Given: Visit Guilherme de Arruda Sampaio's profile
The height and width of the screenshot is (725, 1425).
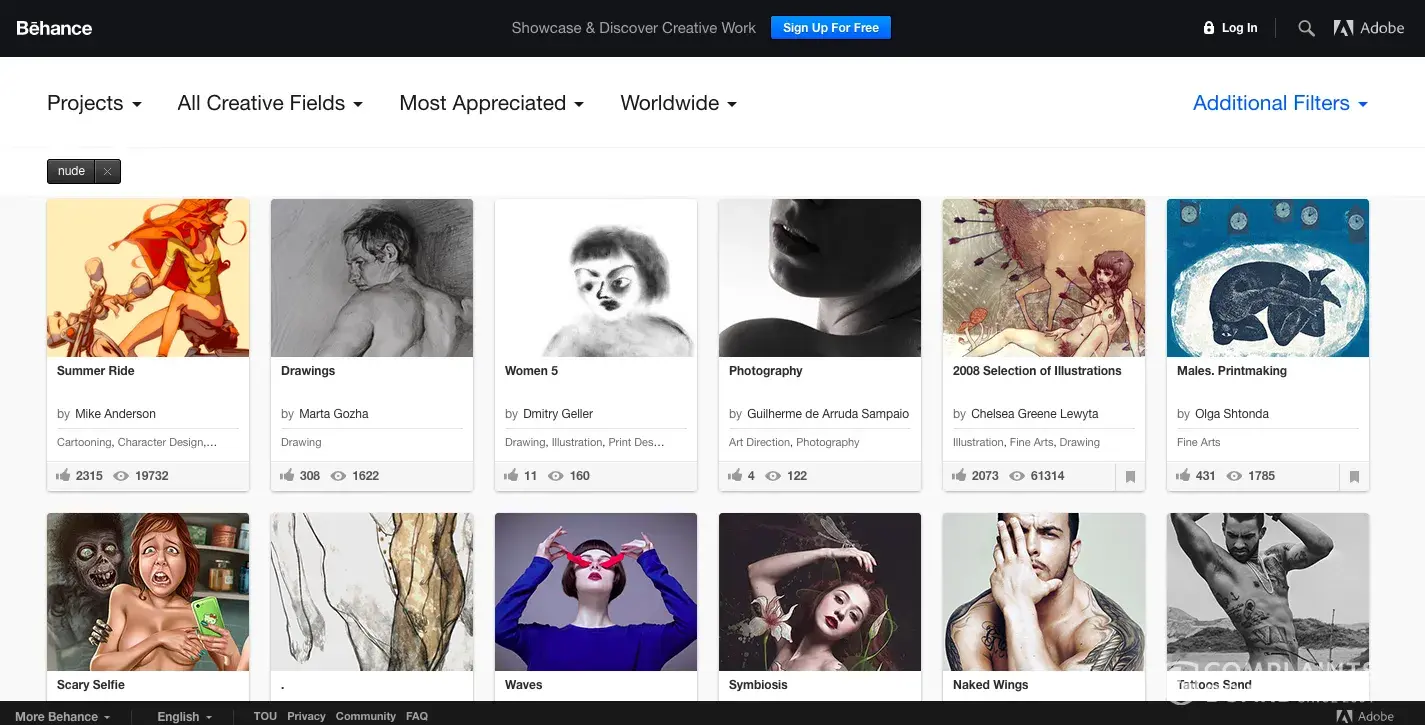Looking at the screenshot, I should pos(828,414).
